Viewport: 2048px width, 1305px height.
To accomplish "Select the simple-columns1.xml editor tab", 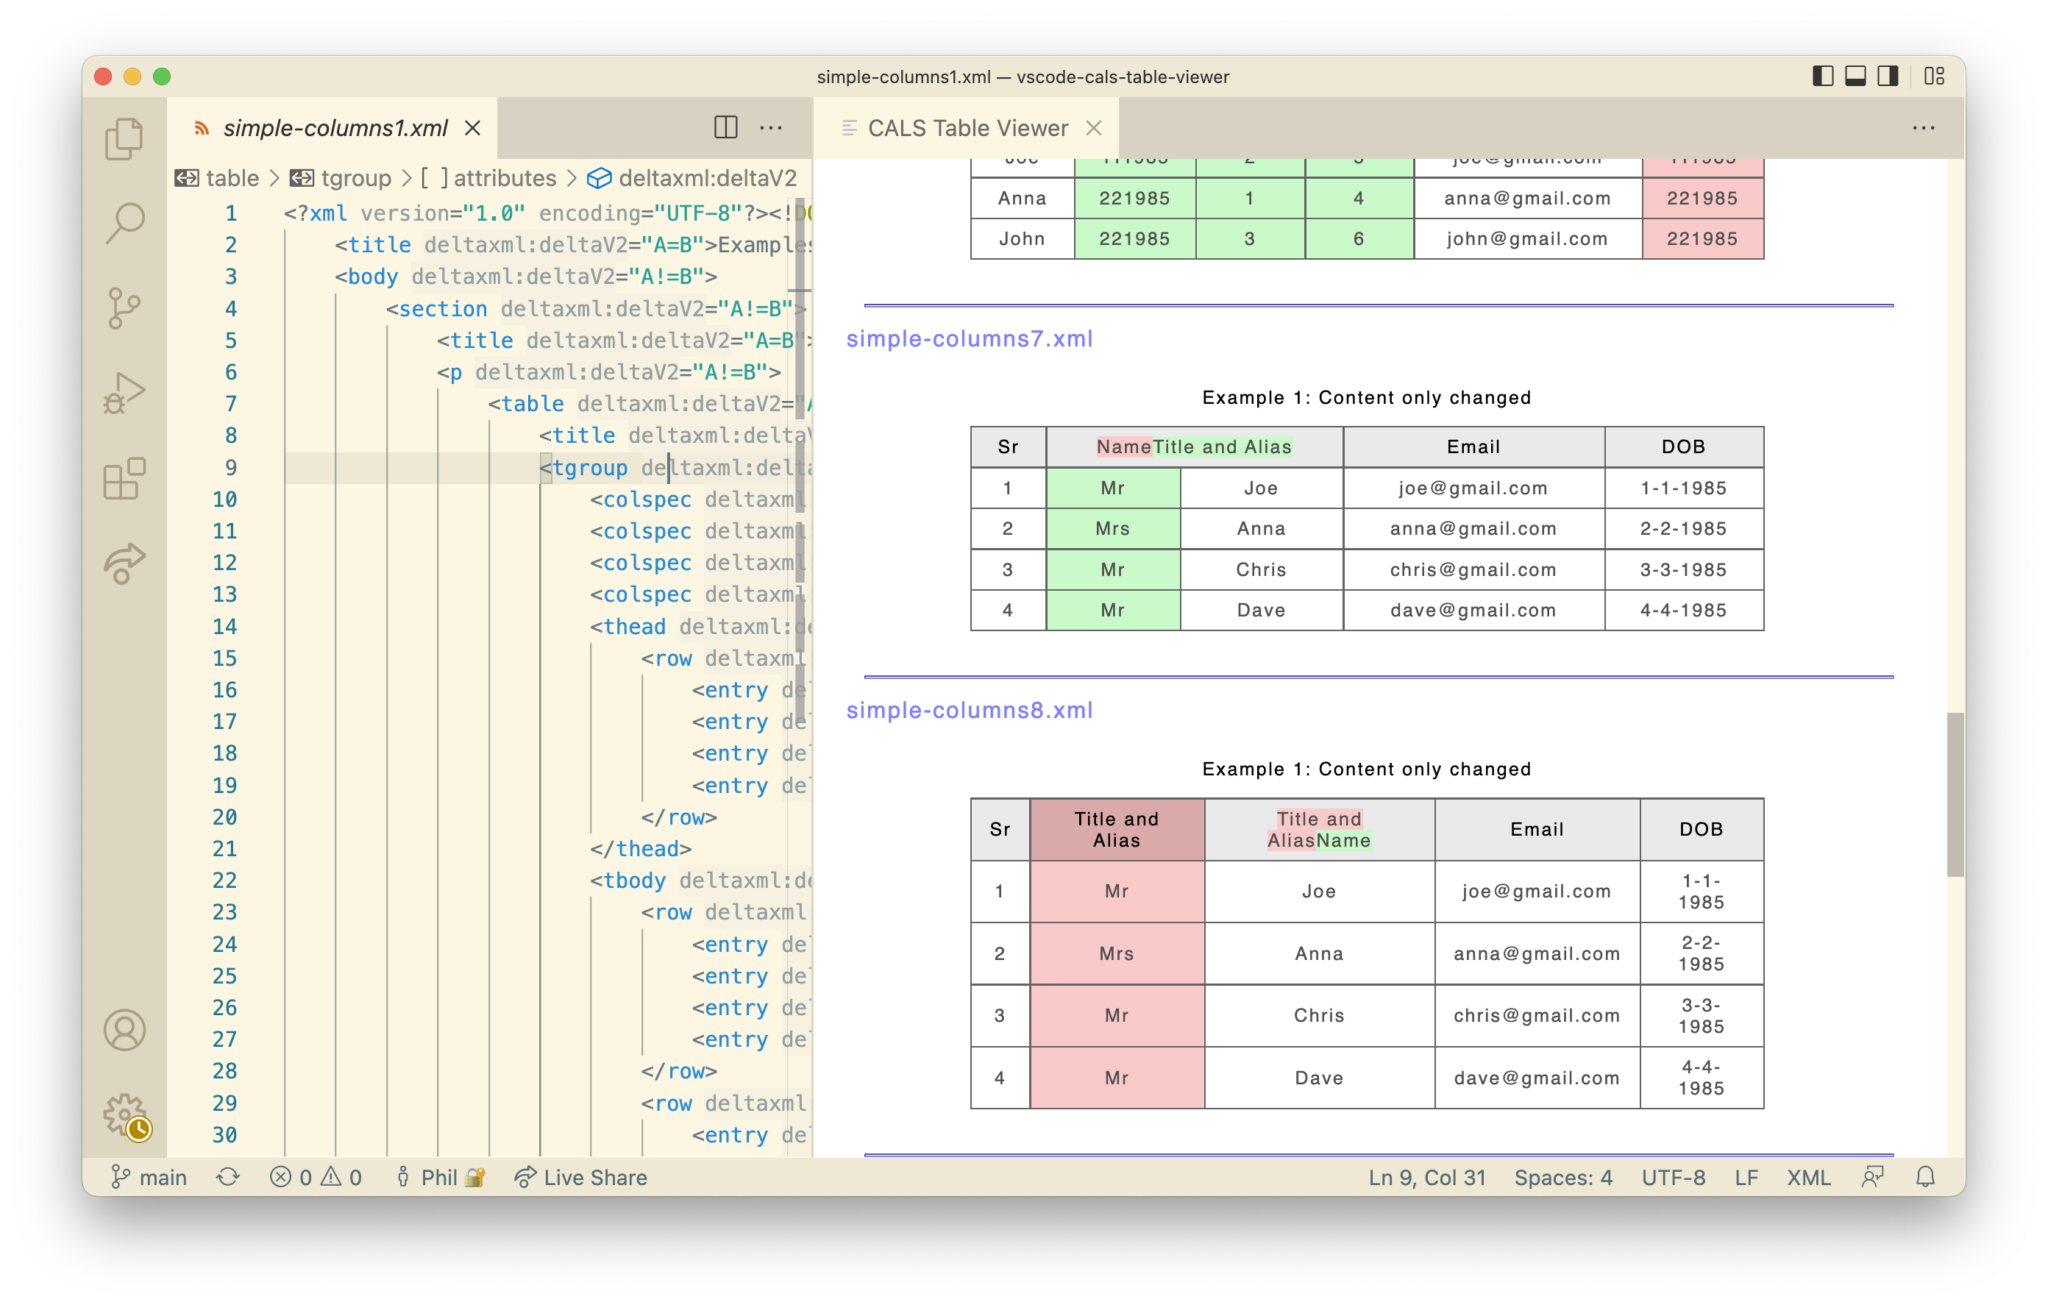I will tap(335, 128).
